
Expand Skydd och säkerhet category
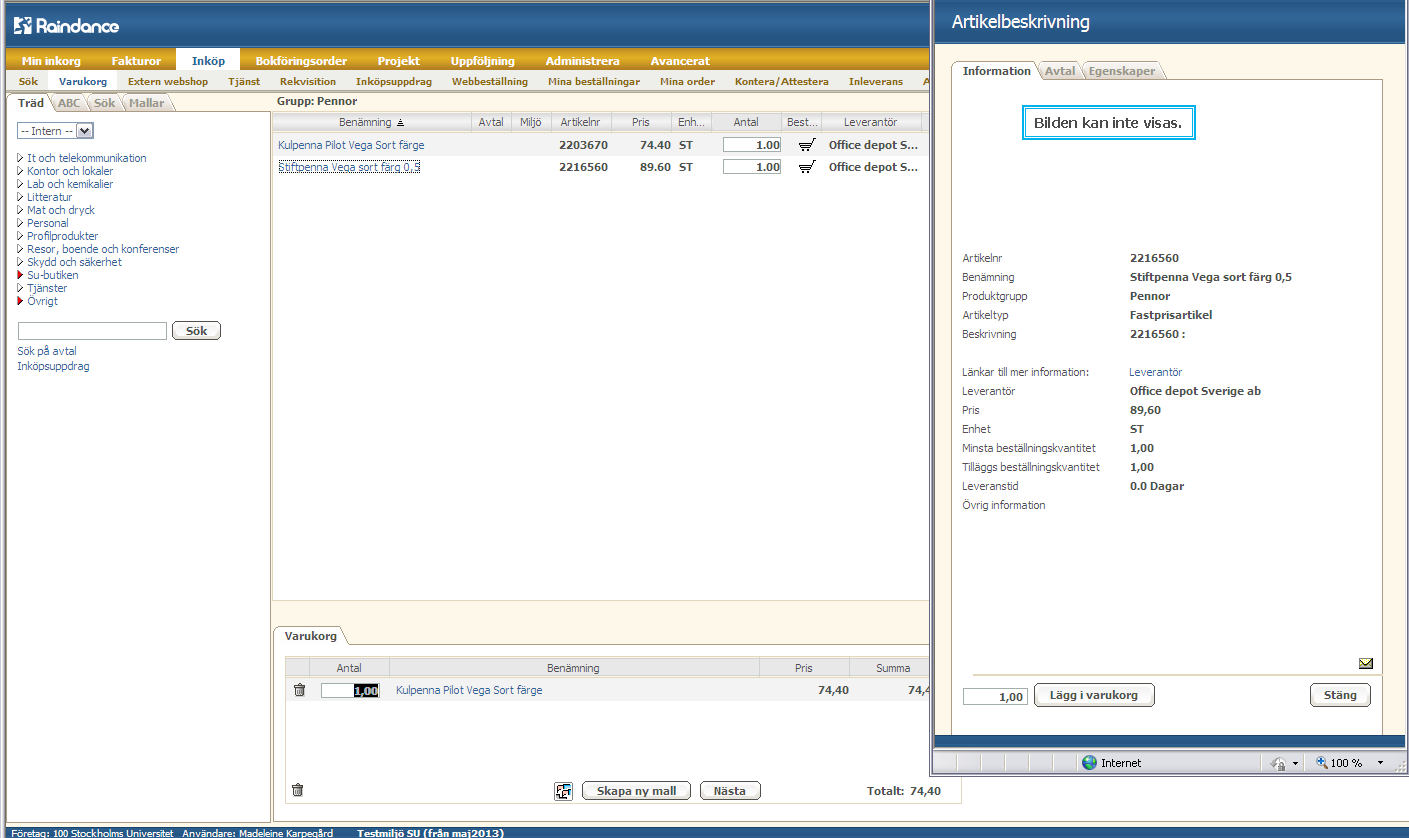pyautogui.click(x=20, y=262)
